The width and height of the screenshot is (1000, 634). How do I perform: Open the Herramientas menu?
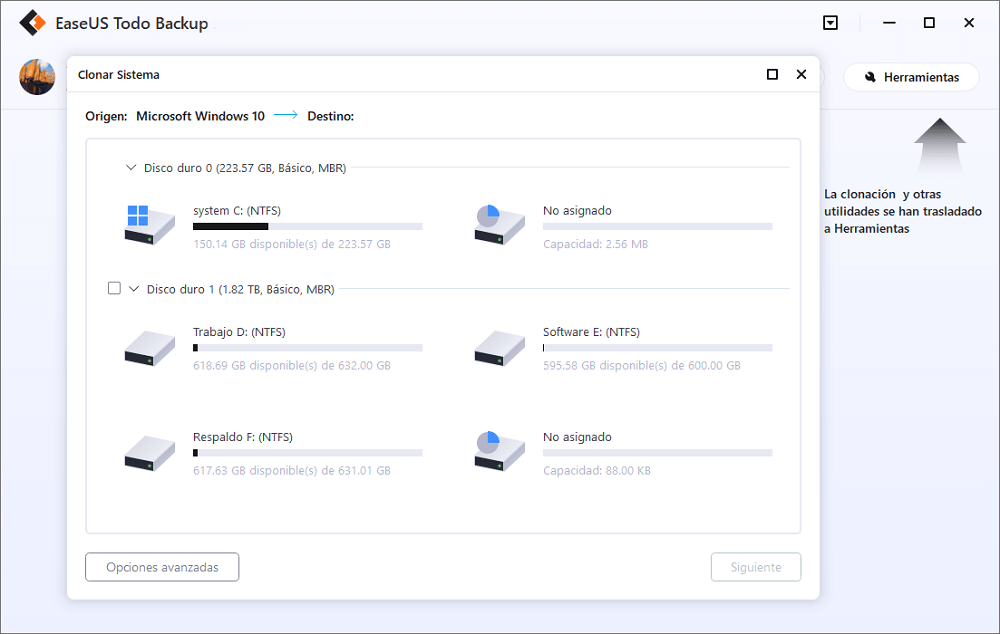click(911, 77)
